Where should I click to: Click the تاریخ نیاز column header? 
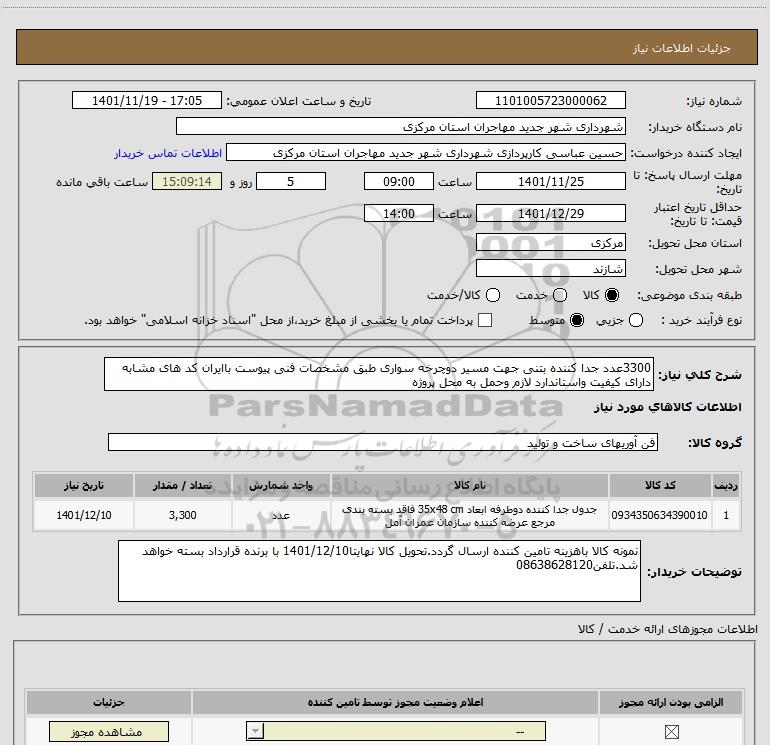(x=83, y=485)
